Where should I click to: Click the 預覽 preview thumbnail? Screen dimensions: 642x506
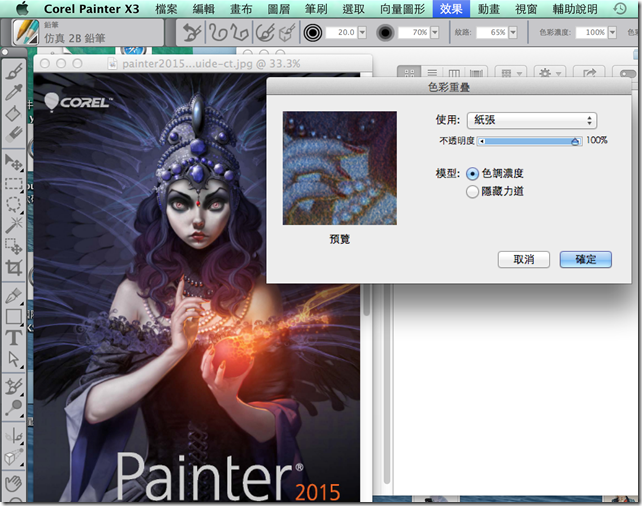pyautogui.click(x=339, y=168)
